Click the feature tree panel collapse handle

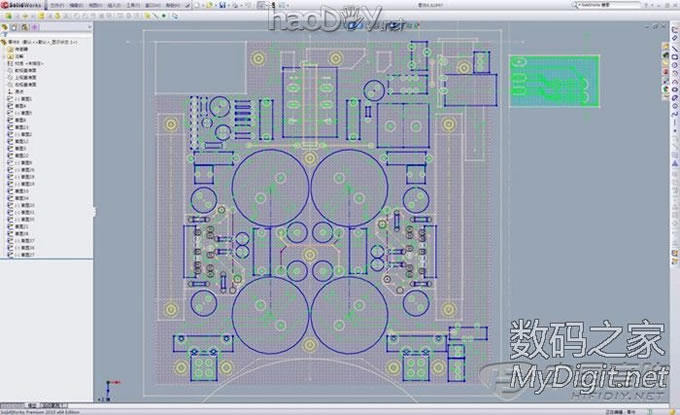pos(95,210)
